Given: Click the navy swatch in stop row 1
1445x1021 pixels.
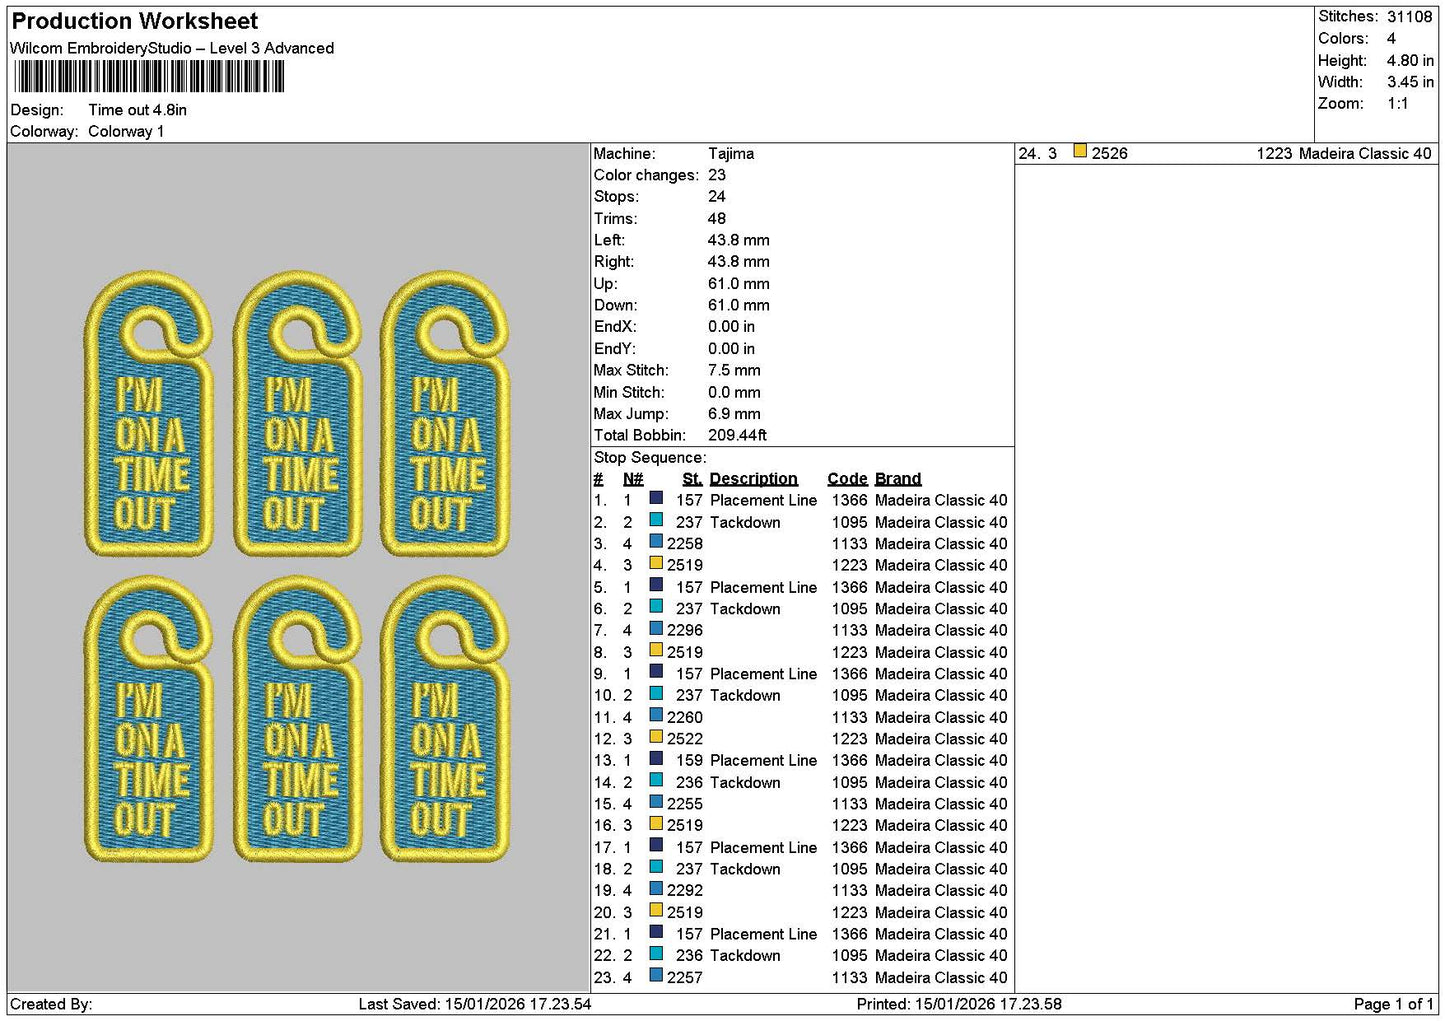Looking at the screenshot, I should [656, 499].
